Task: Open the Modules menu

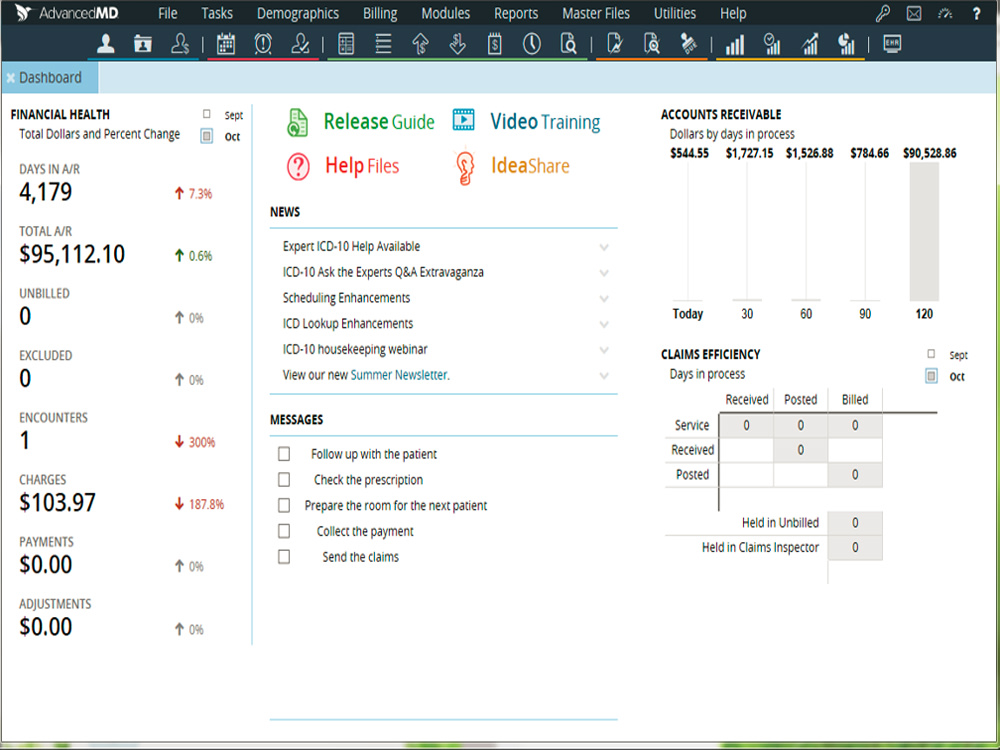Action: click(445, 13)
